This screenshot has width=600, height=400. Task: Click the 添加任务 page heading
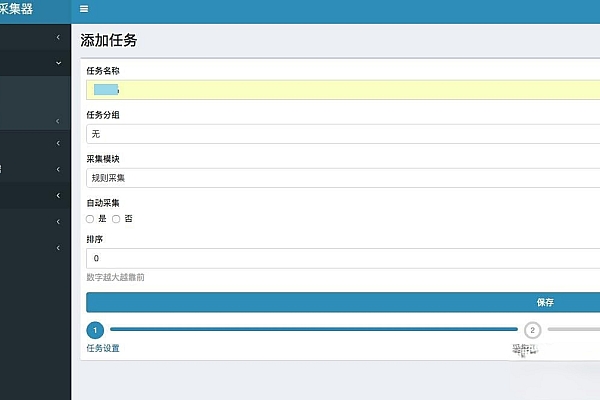pos(109,40)
